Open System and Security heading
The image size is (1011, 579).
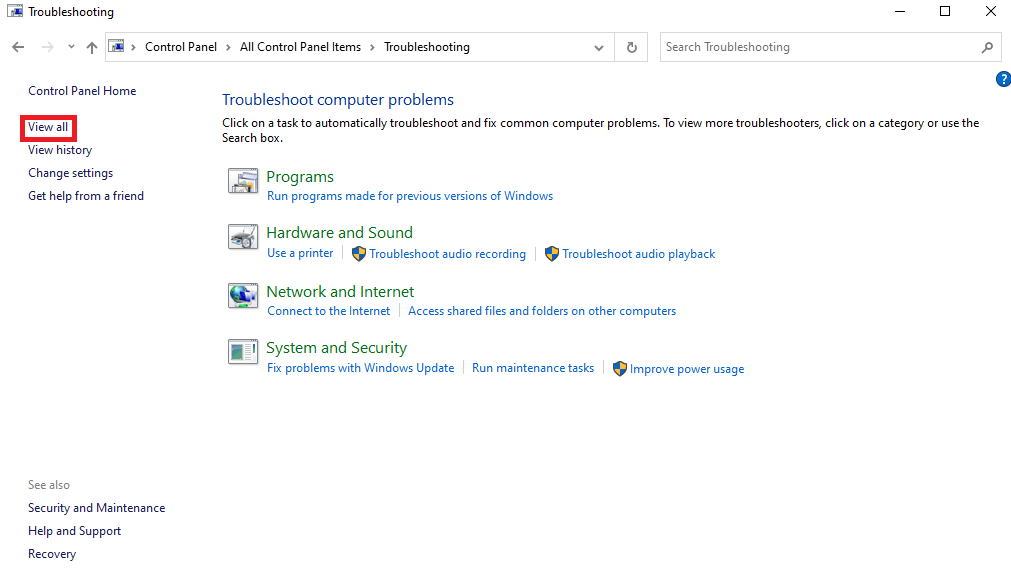click(x=337, y=348)
